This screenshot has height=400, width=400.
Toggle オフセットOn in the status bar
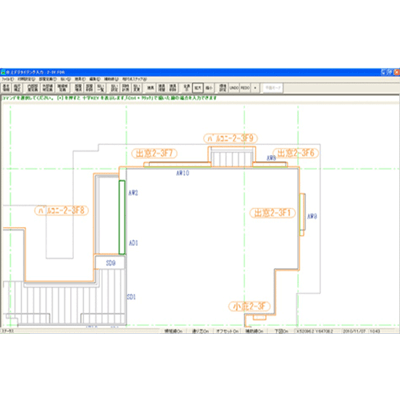(227, 331)
